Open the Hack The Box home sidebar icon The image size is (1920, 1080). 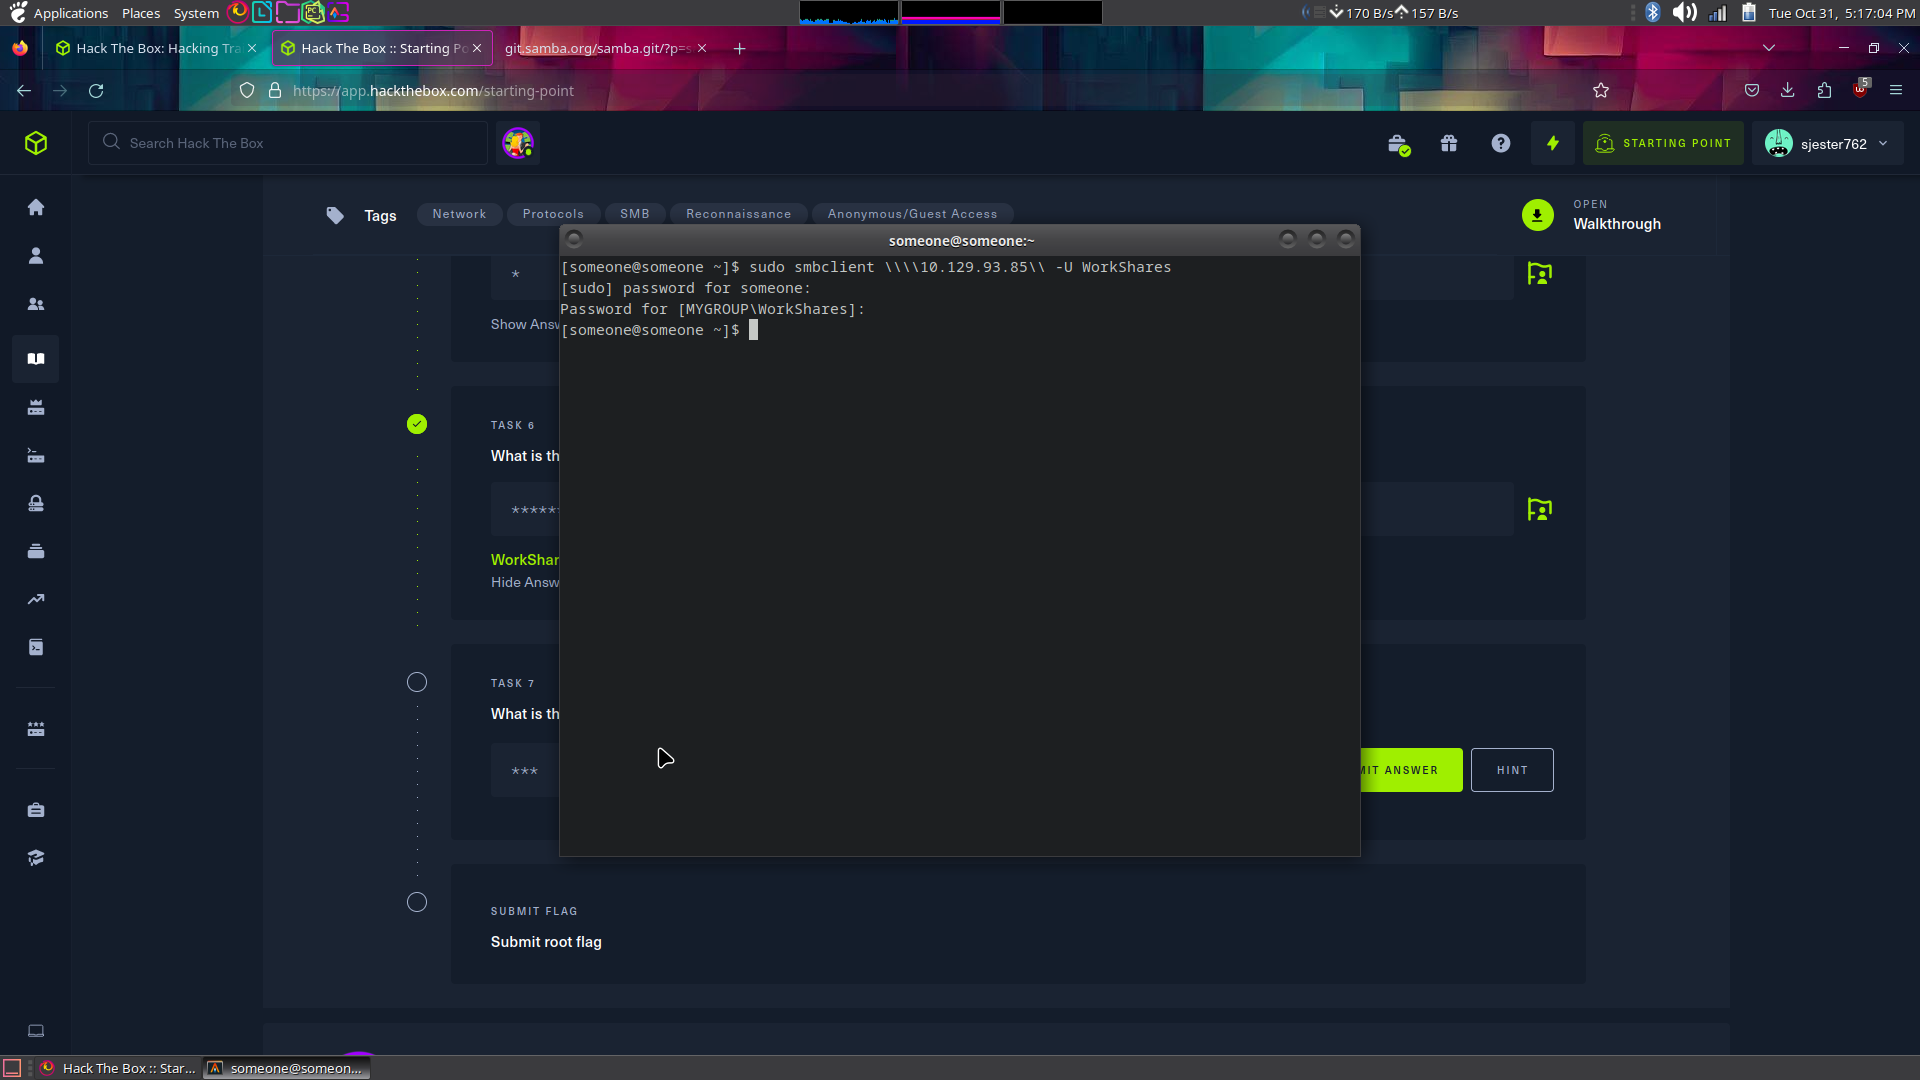pos(36,207)
